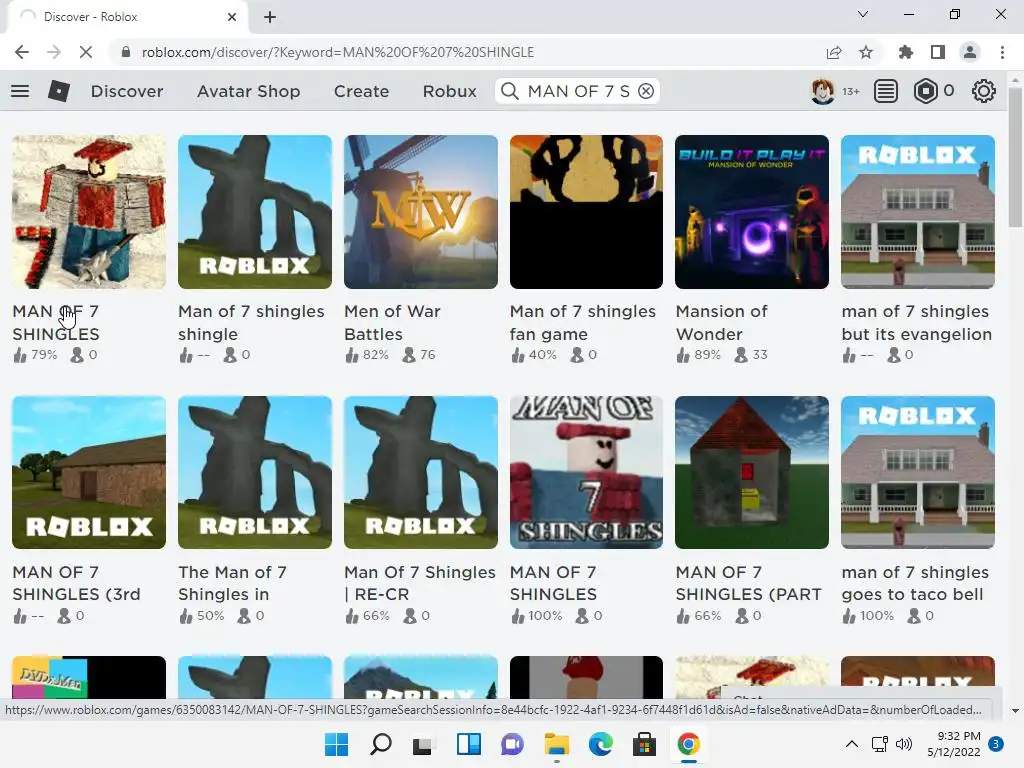Click the page vertical scrollbar thumb
Image resolution: width=1024 pixels, height=768 pixels.
click(x=1015, y=157)
